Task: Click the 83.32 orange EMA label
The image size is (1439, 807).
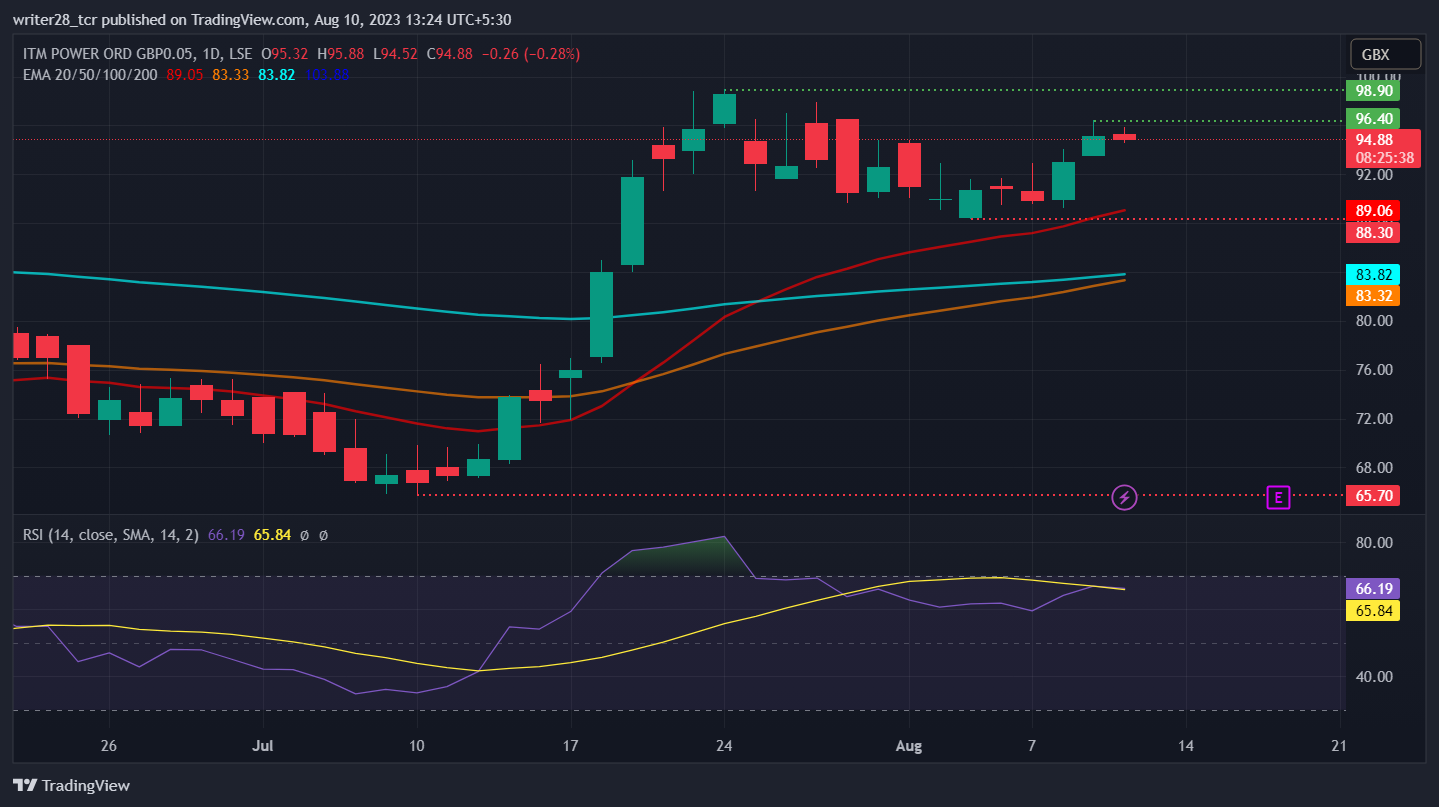Action: point(1372,296)
